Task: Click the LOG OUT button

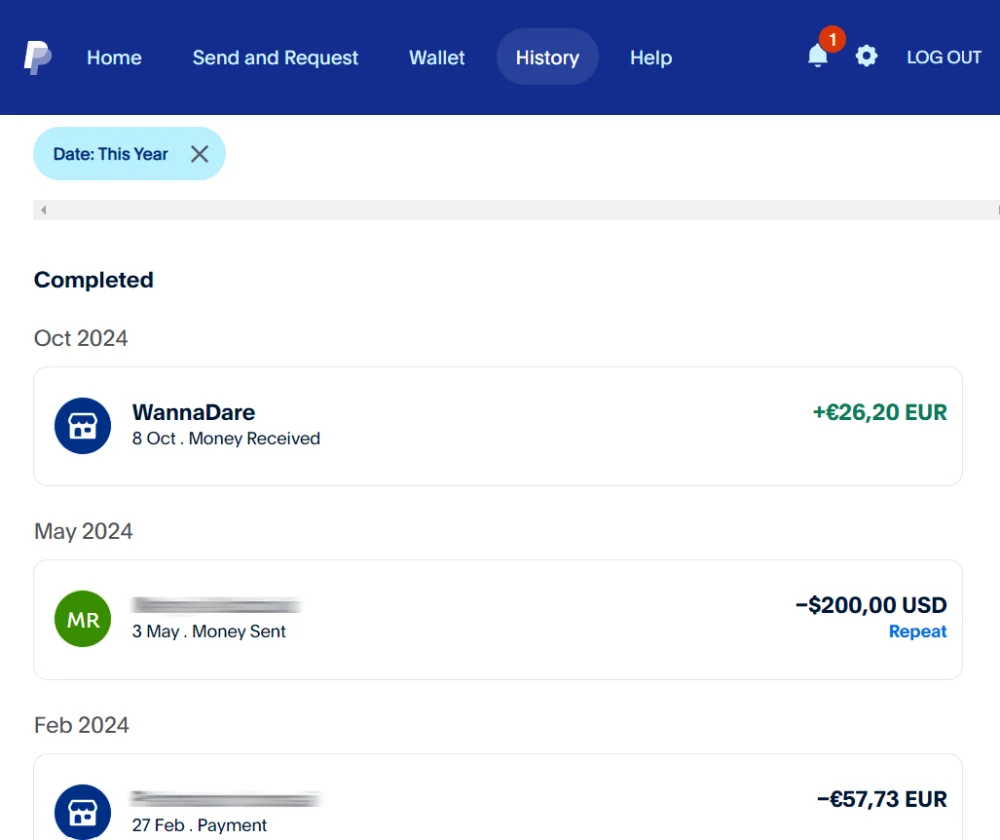Action: [943, 58]
